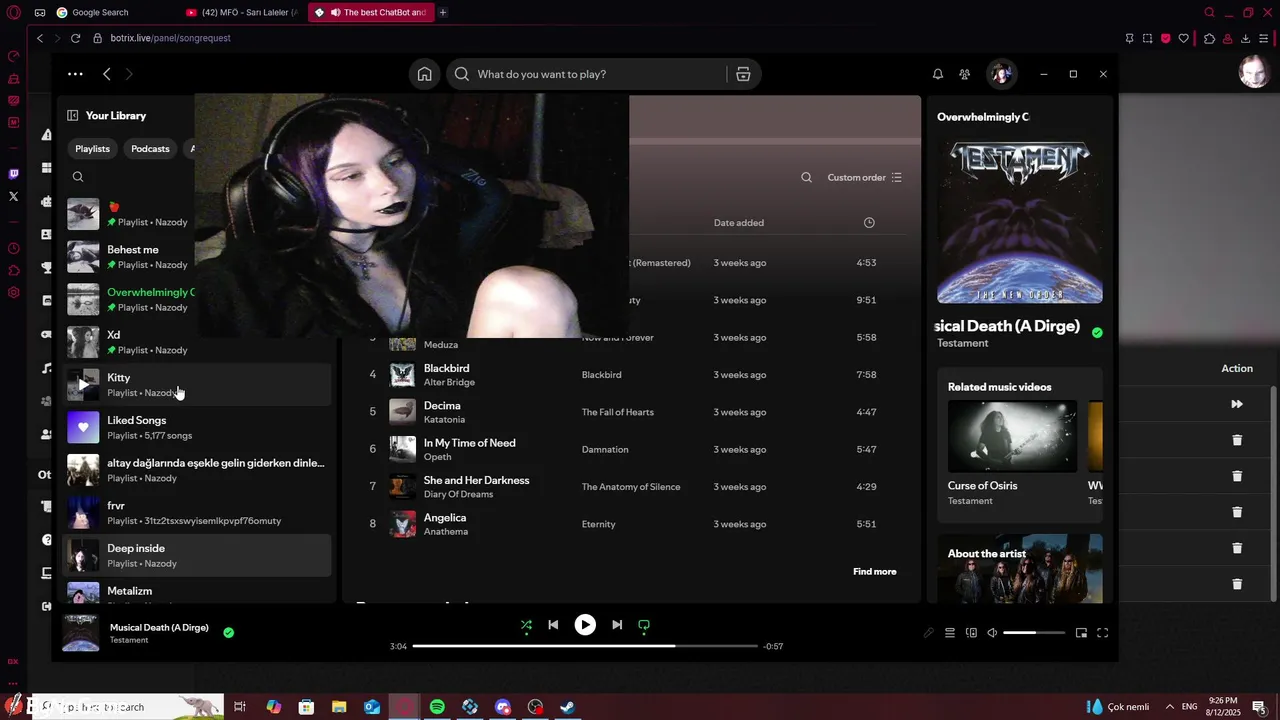Go back with Spotify back arrow
This screenshot has height=720, width=1280.
point(107,74)
